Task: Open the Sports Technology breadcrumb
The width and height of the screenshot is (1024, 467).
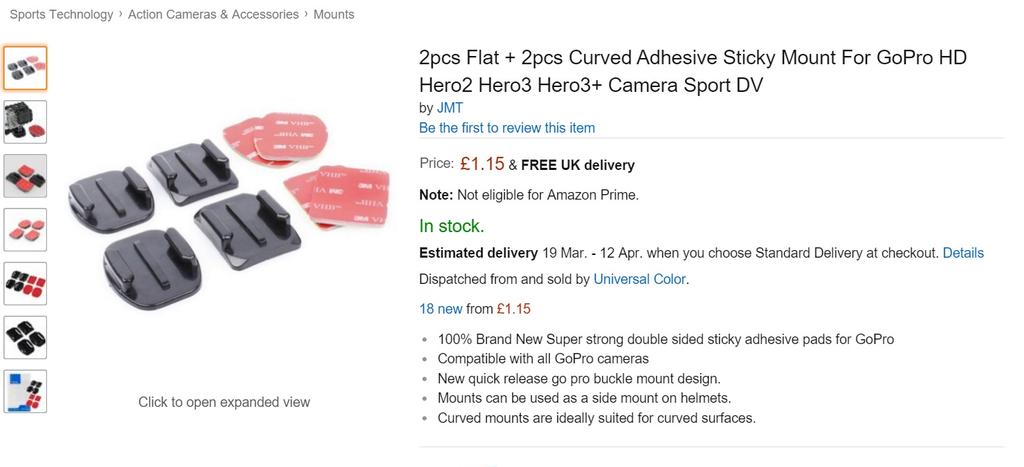Action: [61, 14]
